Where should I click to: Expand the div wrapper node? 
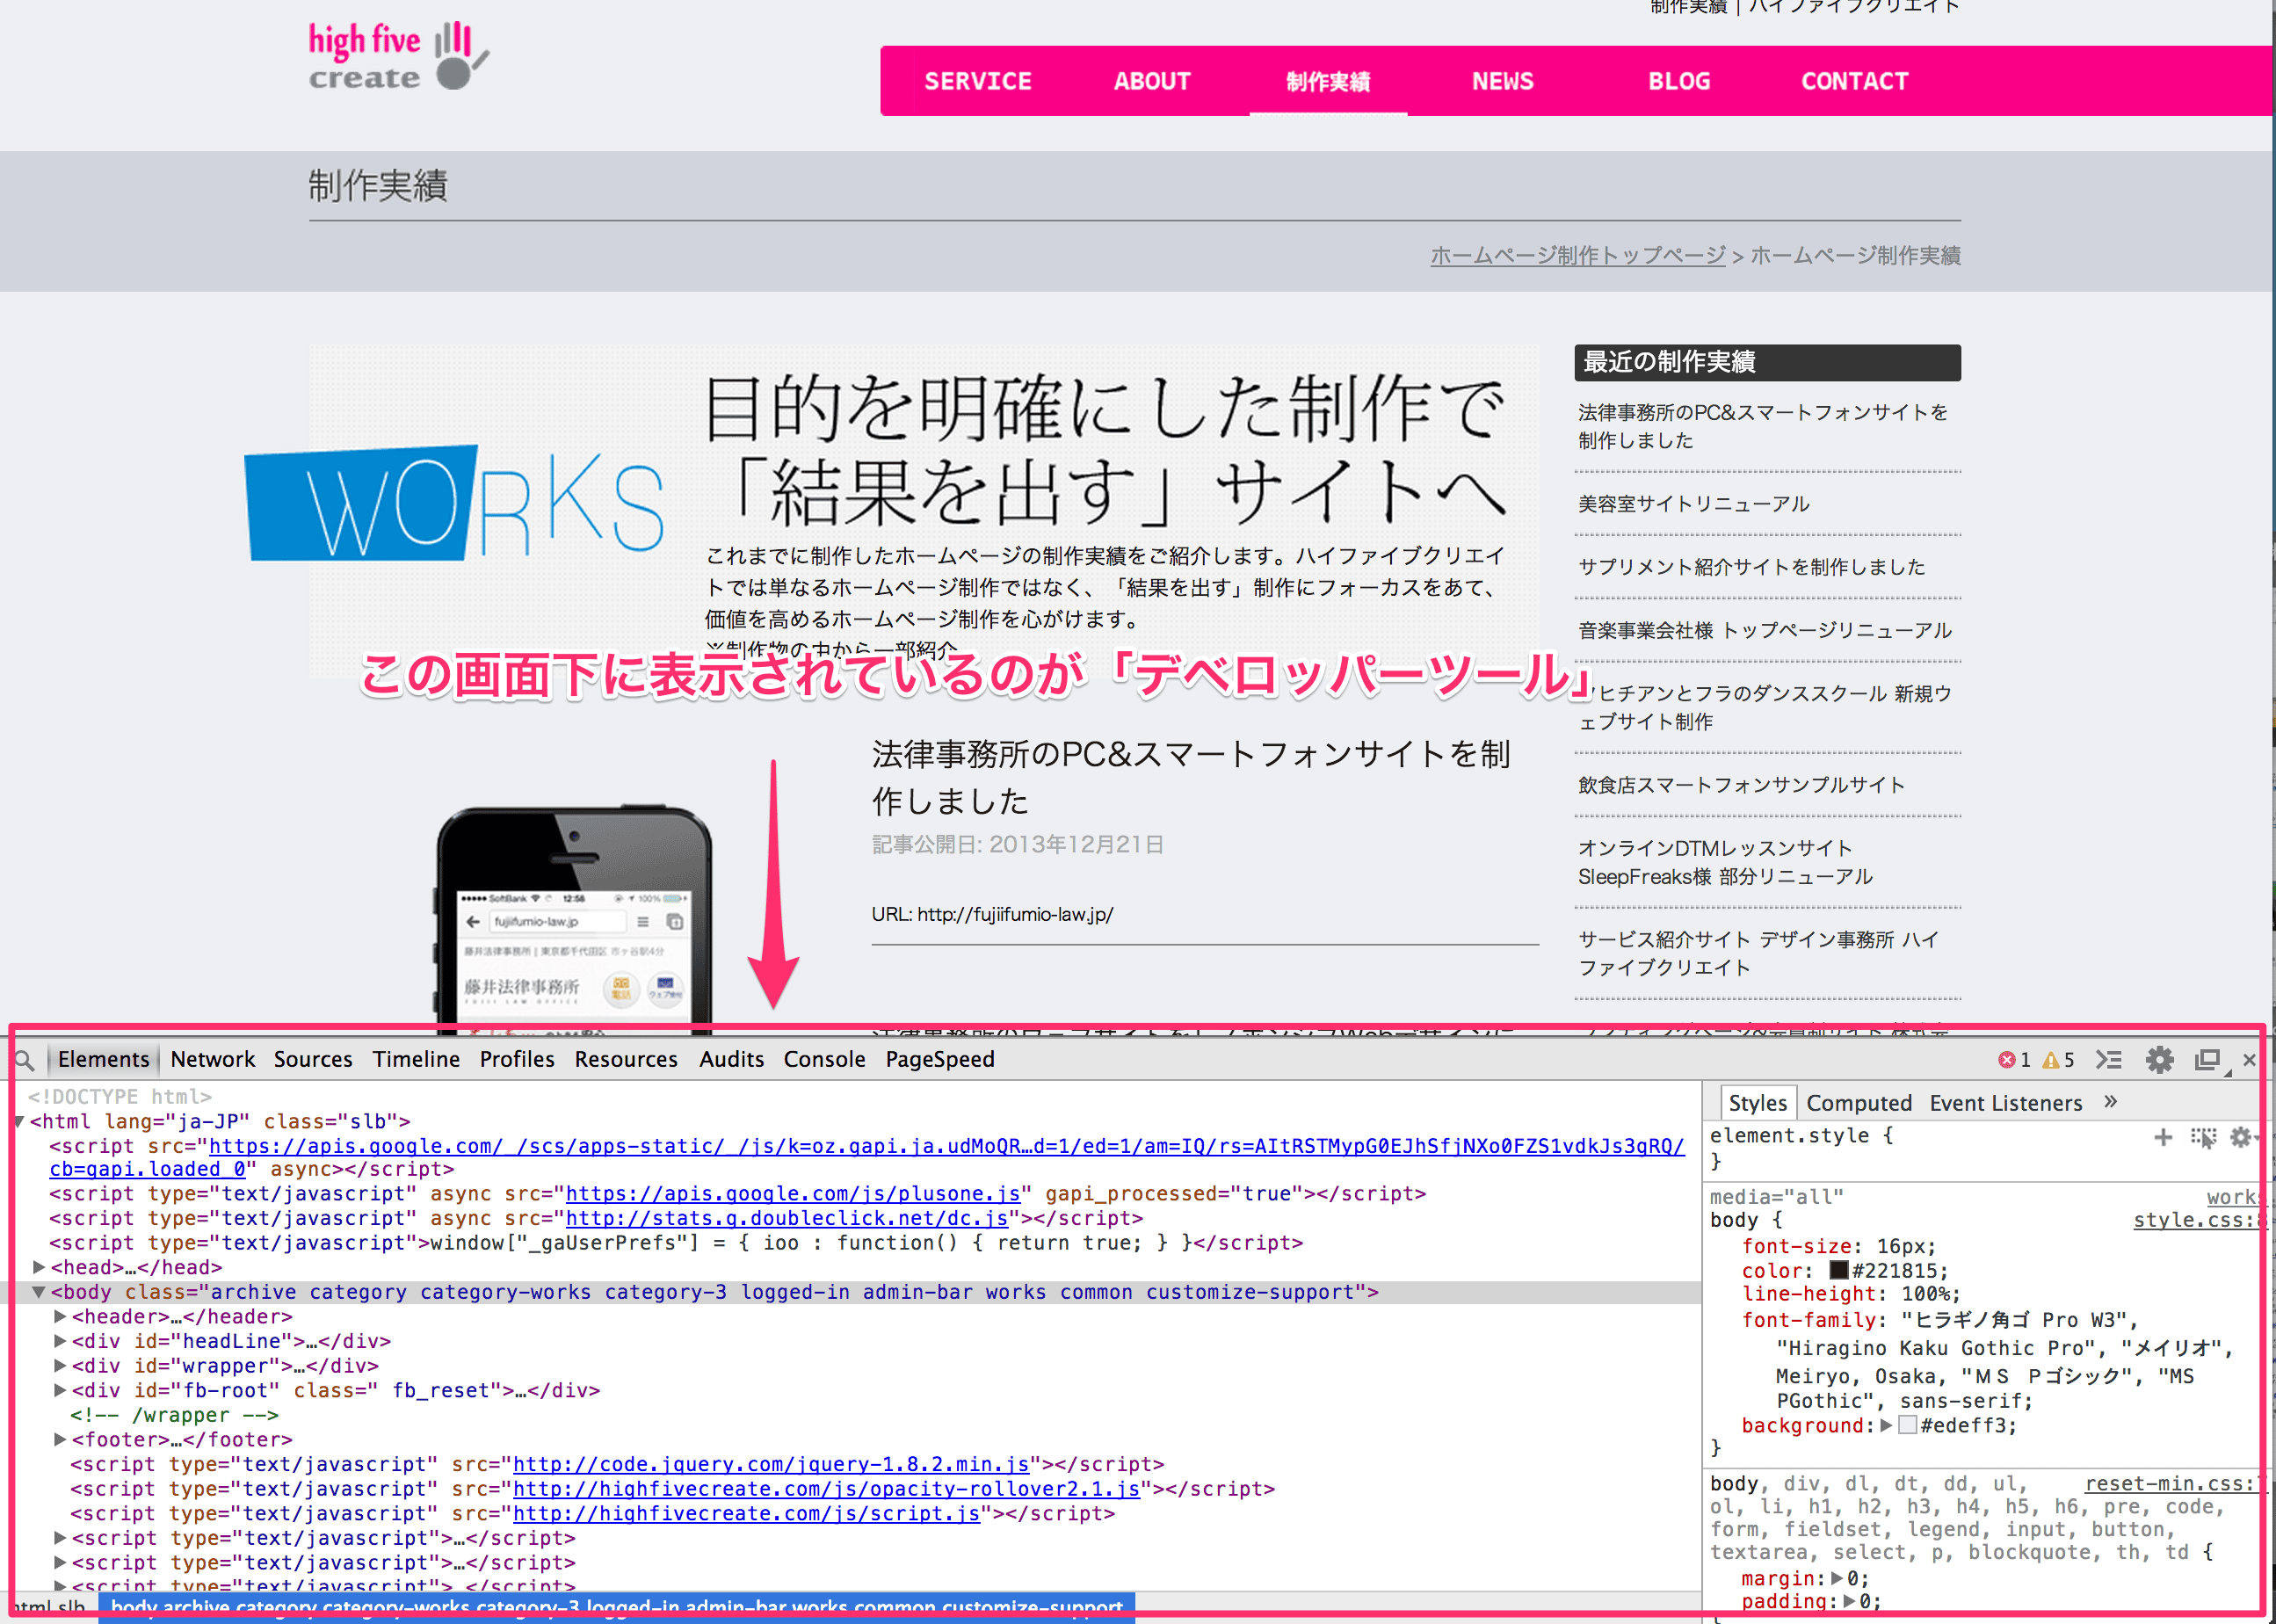tap(60, 1366)
